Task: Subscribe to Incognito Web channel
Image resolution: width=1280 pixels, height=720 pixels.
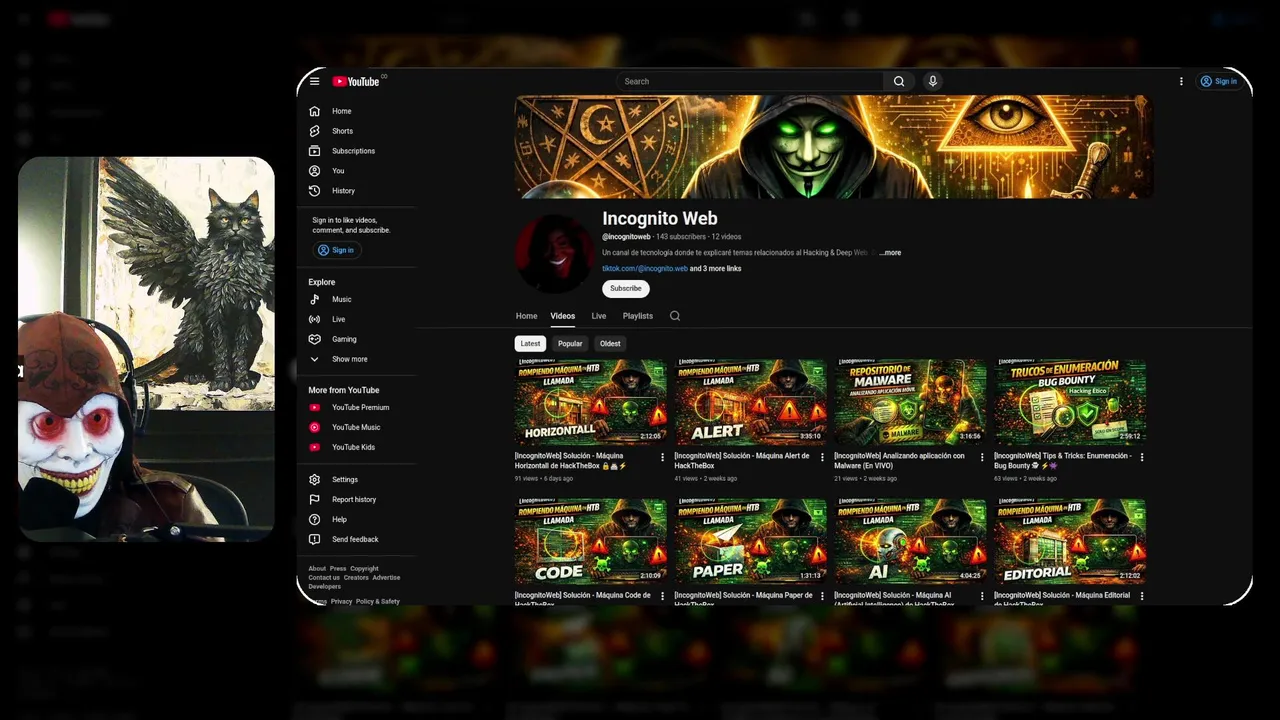Action: tap(626, 288)
